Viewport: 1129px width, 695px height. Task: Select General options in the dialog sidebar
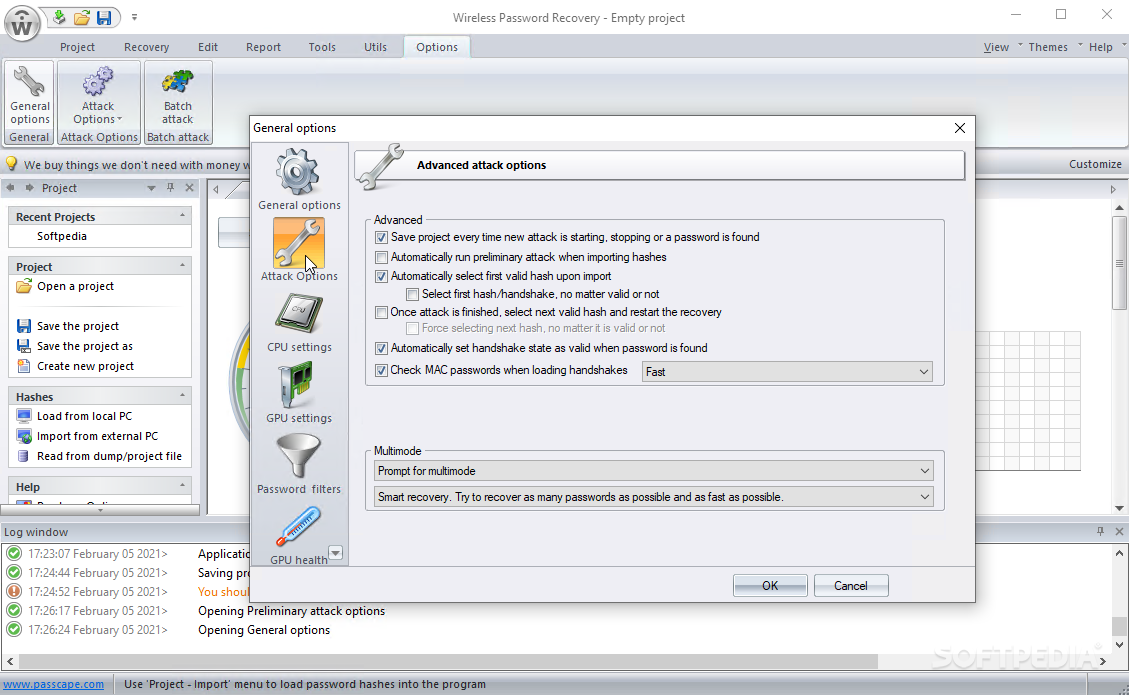tap(299, 179)
